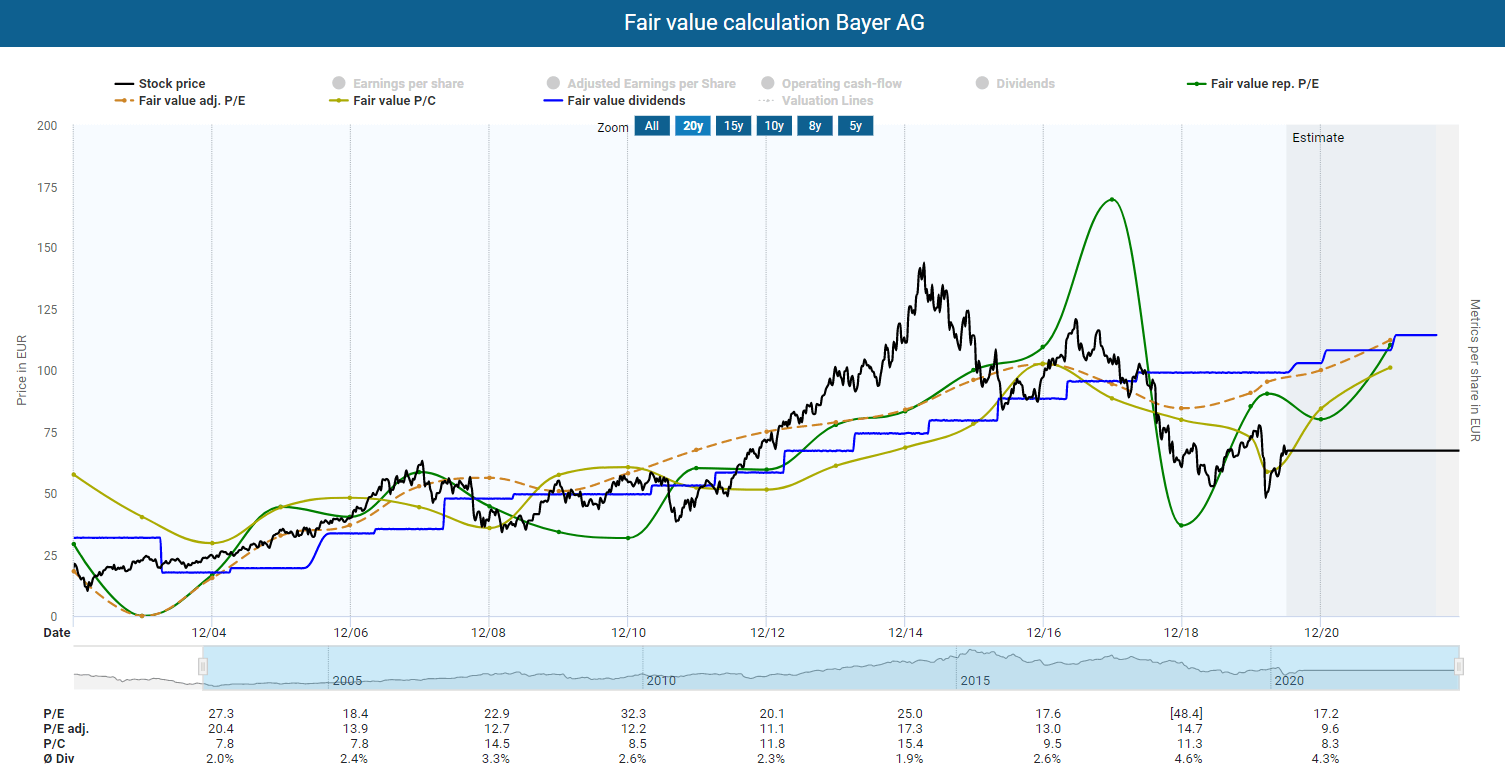This screenshot has width=1505, height=778.
Task: Click the Price in EUR axis title
Action: pos(22,370)
